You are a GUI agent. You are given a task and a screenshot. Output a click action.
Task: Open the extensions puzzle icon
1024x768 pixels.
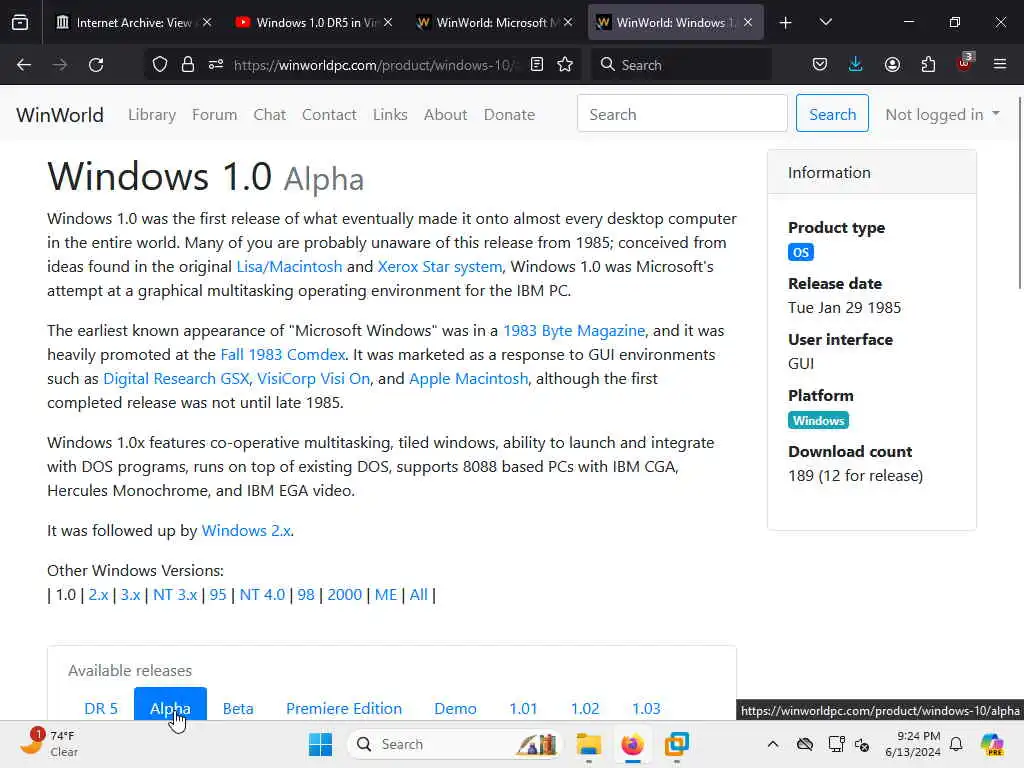[x=928, y=65]
